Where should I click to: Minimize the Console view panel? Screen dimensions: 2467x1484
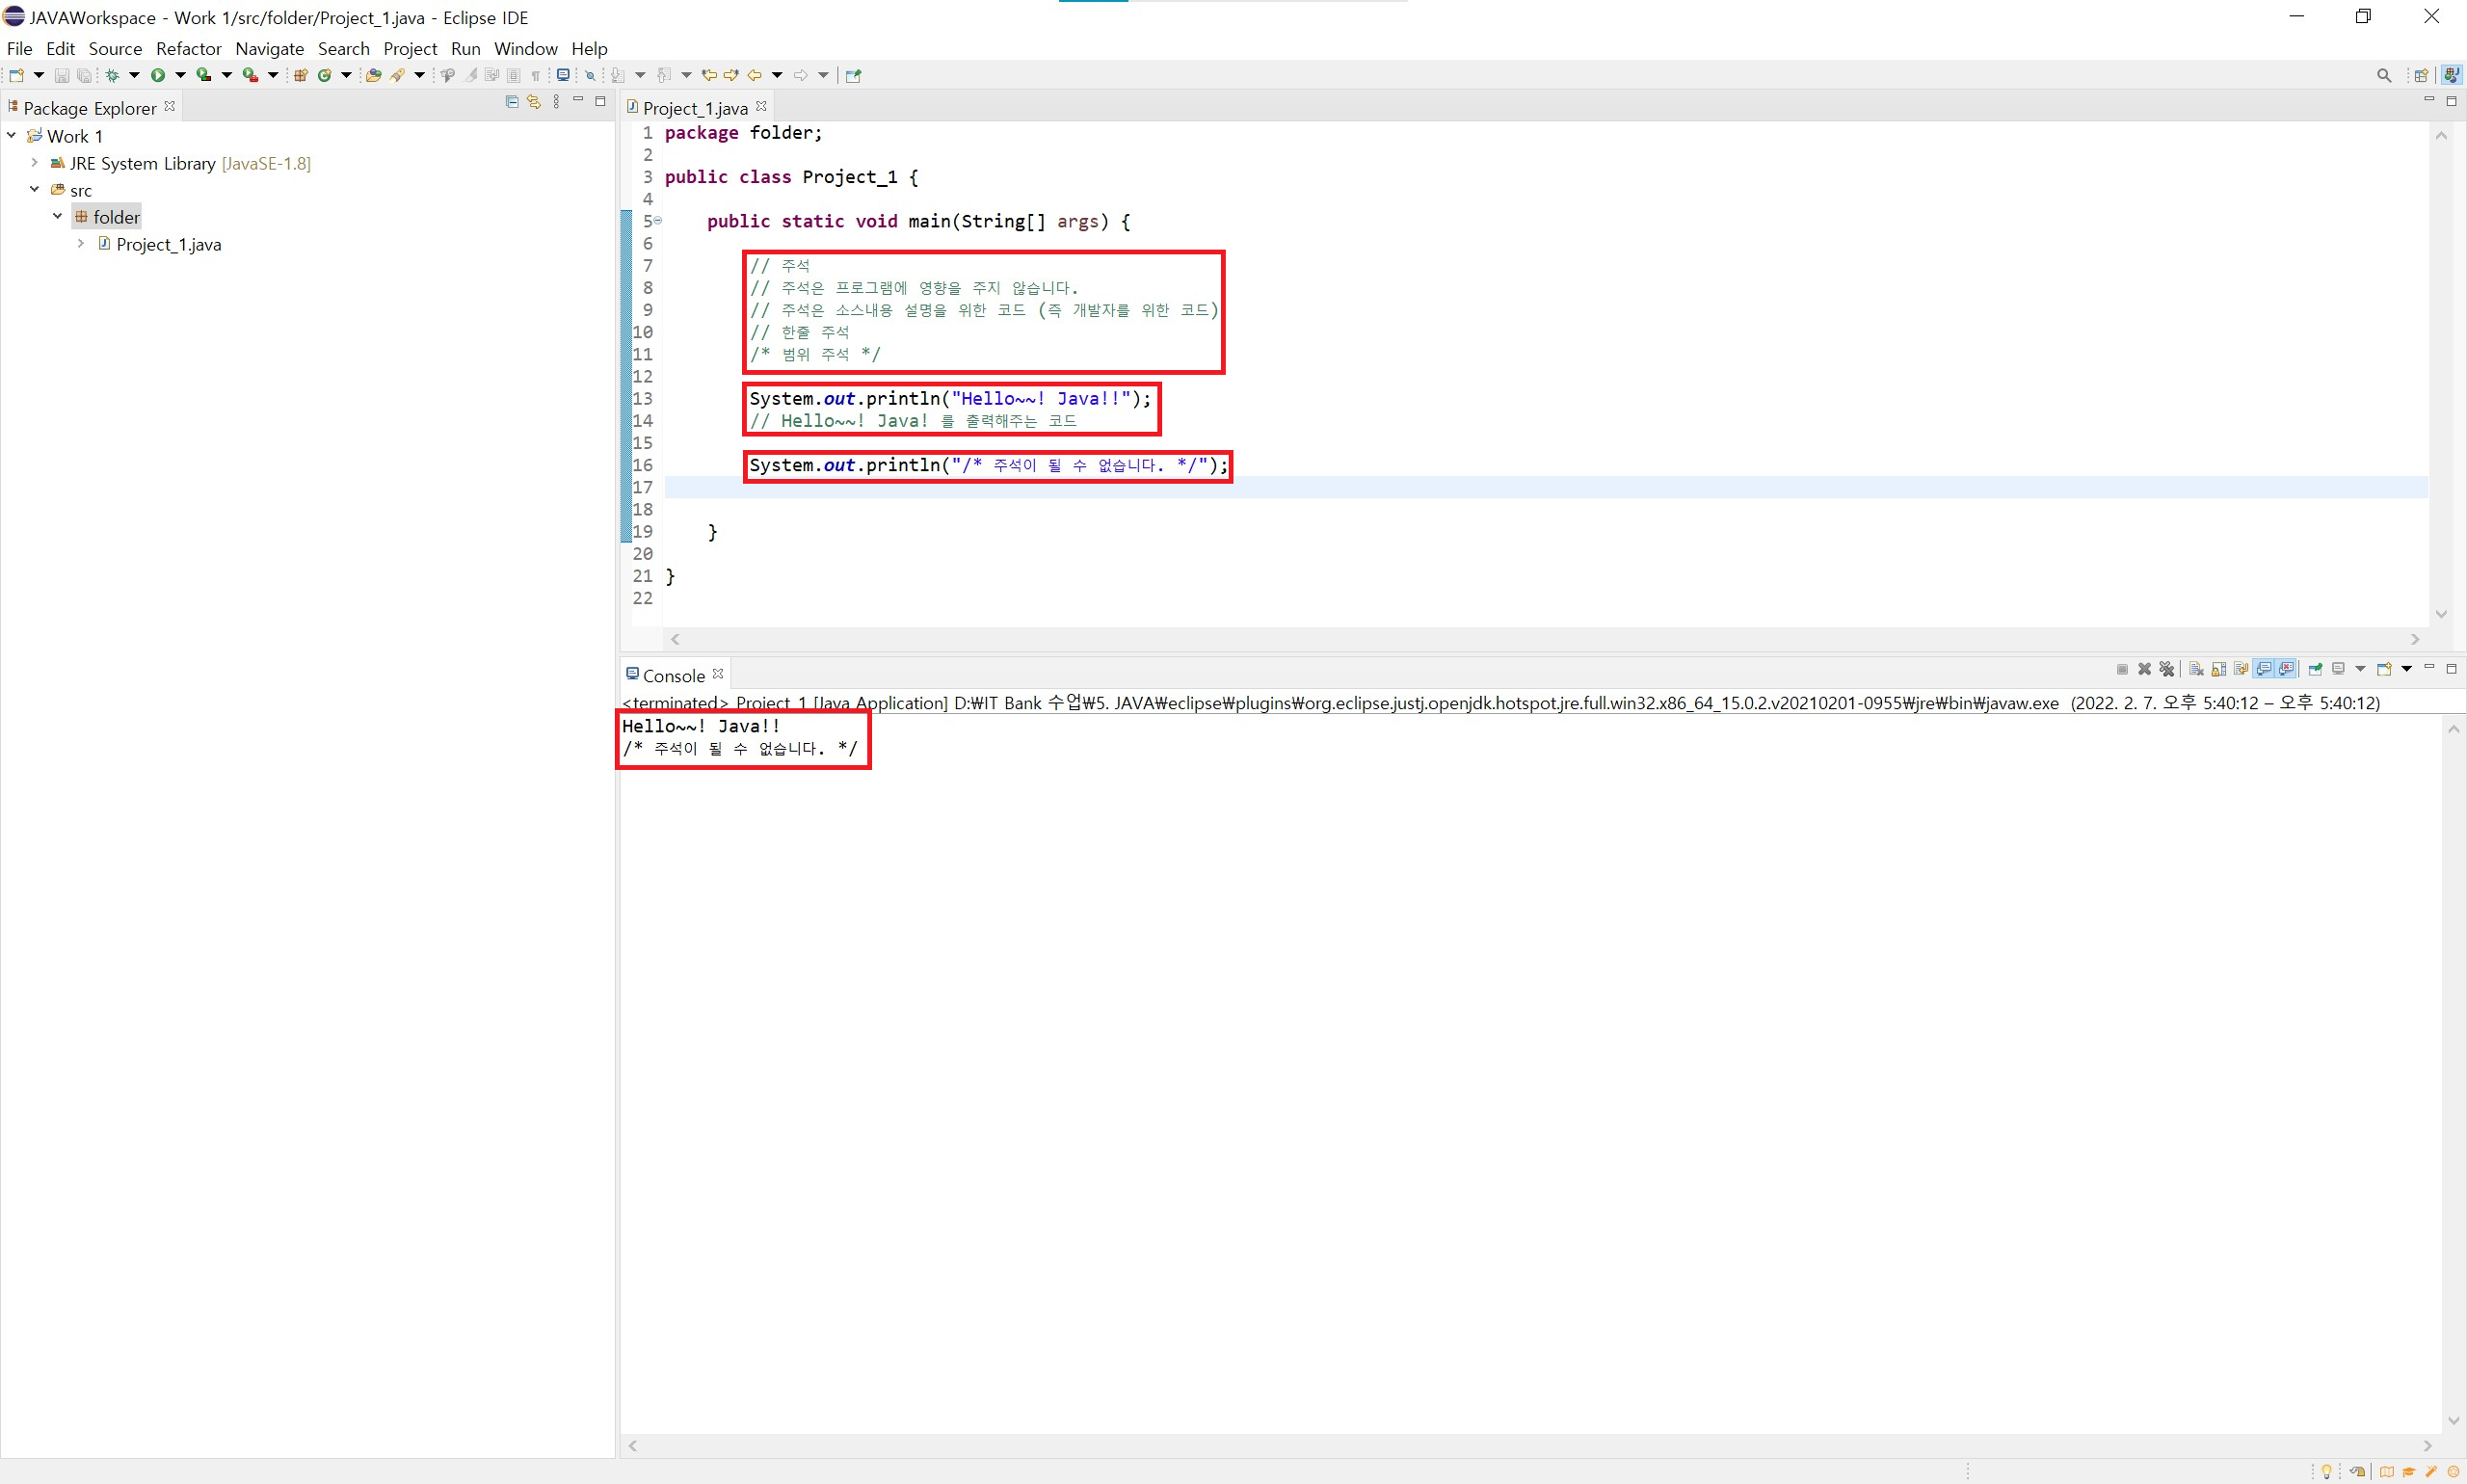tap(2429, 667)
